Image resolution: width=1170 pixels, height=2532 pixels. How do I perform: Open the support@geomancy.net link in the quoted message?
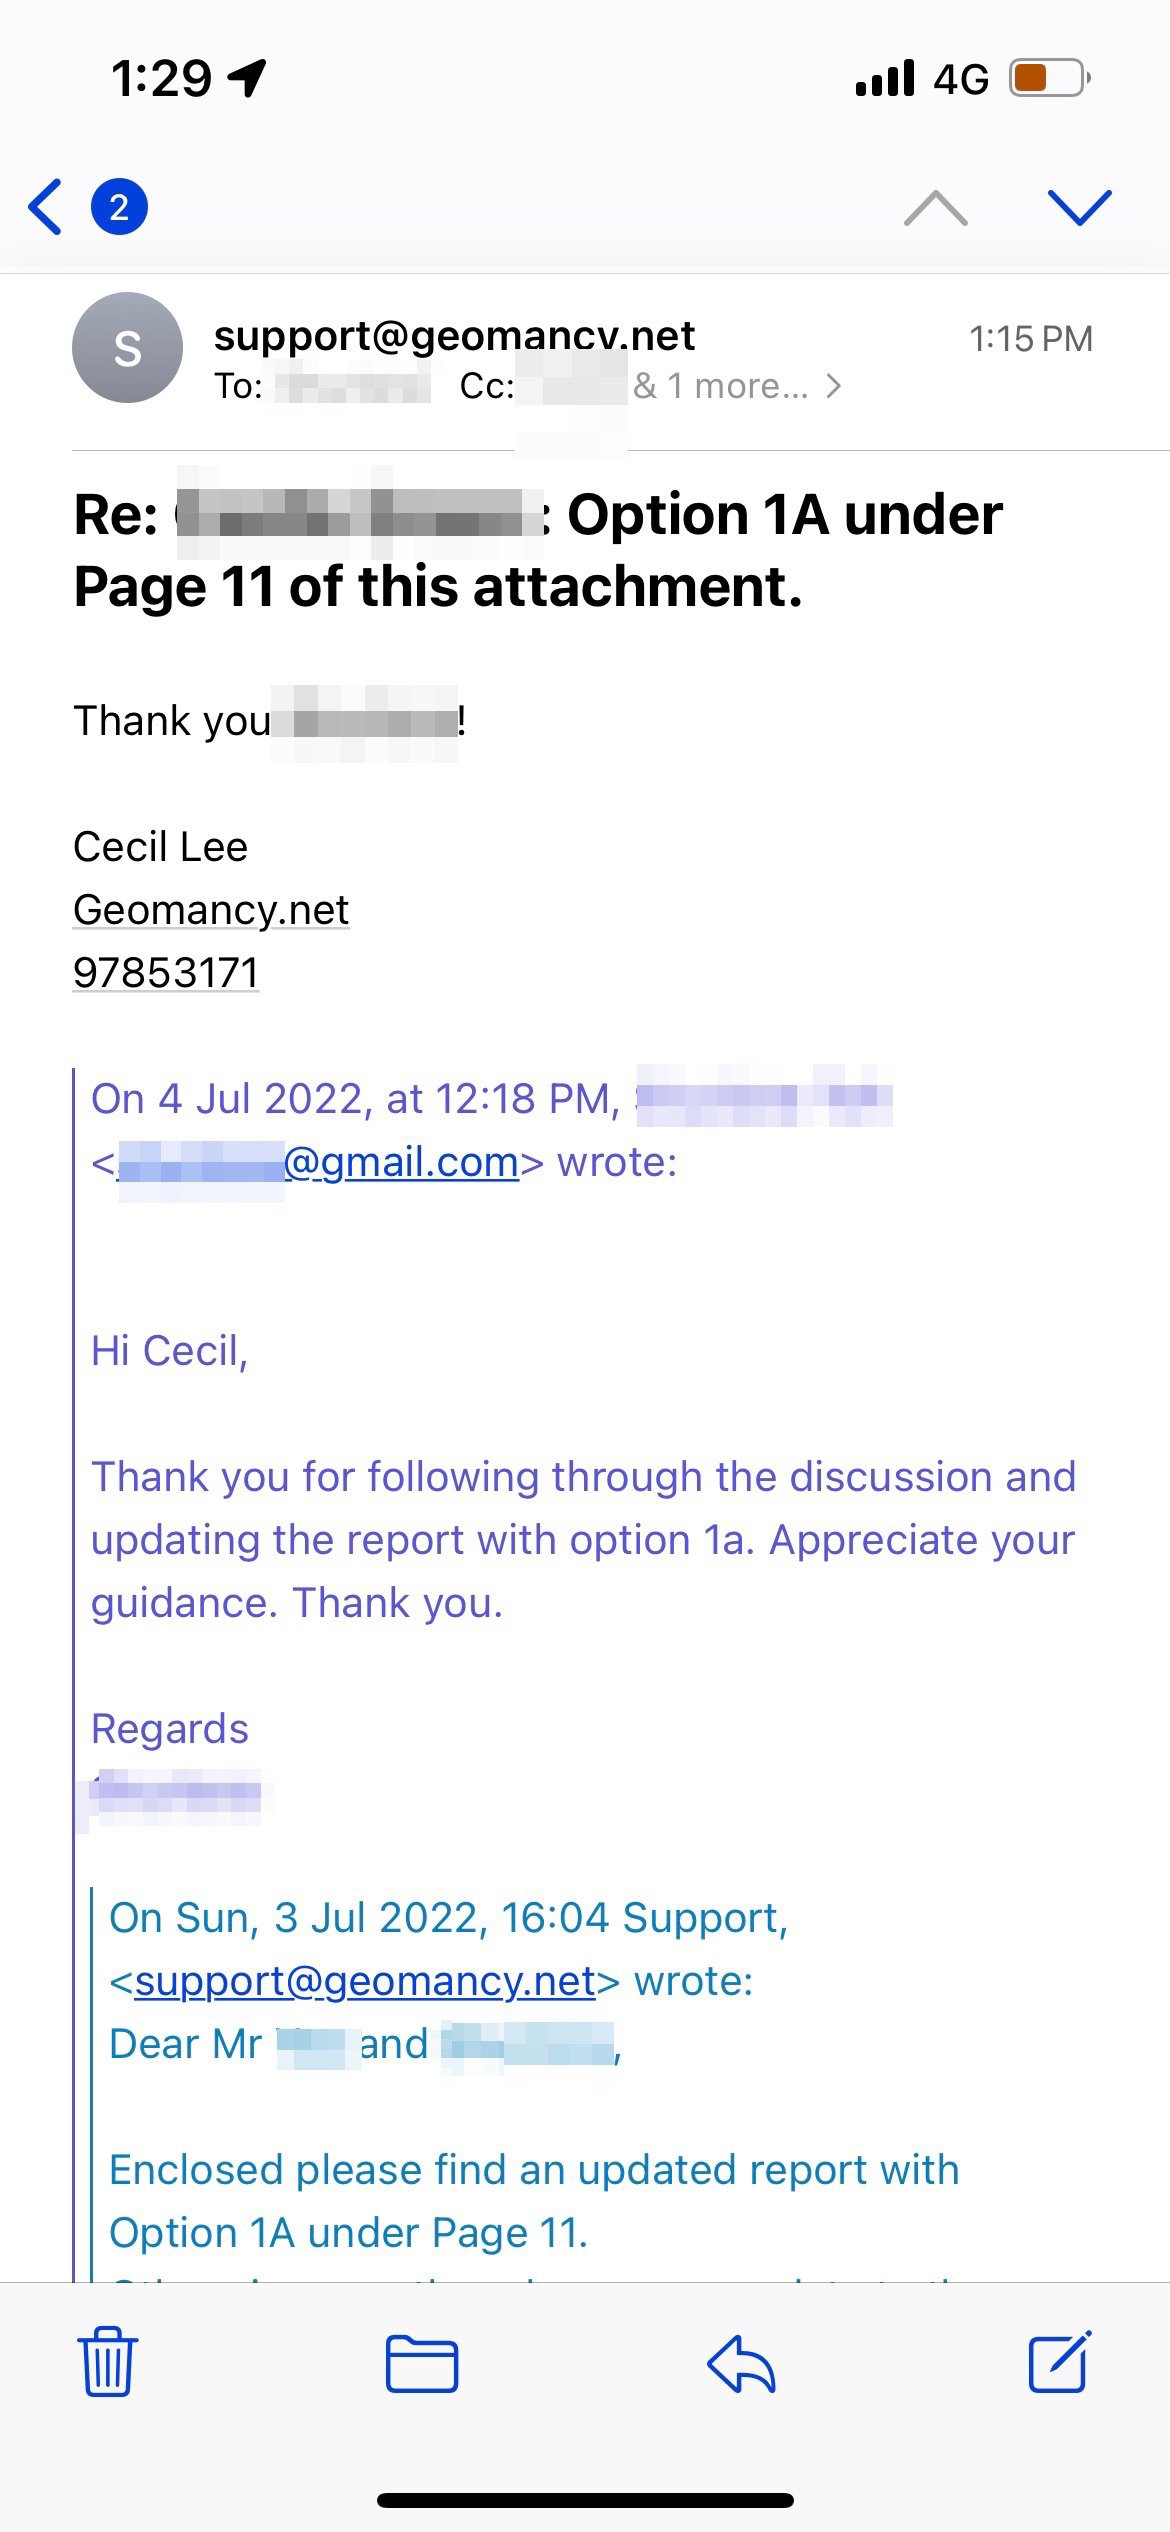tap(365, 1981)
